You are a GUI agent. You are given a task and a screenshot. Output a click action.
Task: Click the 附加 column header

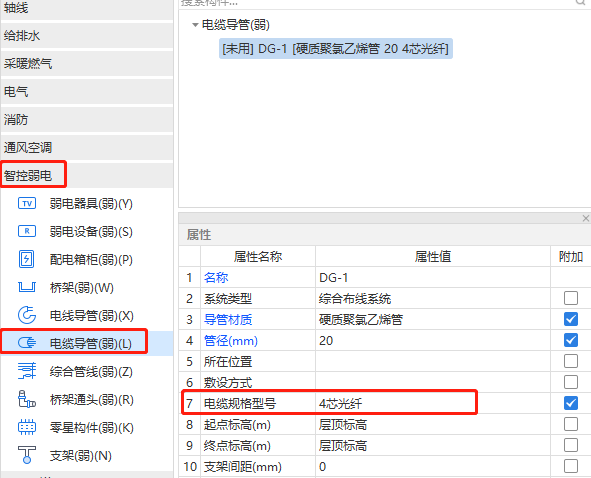click(x=571, y=257)
